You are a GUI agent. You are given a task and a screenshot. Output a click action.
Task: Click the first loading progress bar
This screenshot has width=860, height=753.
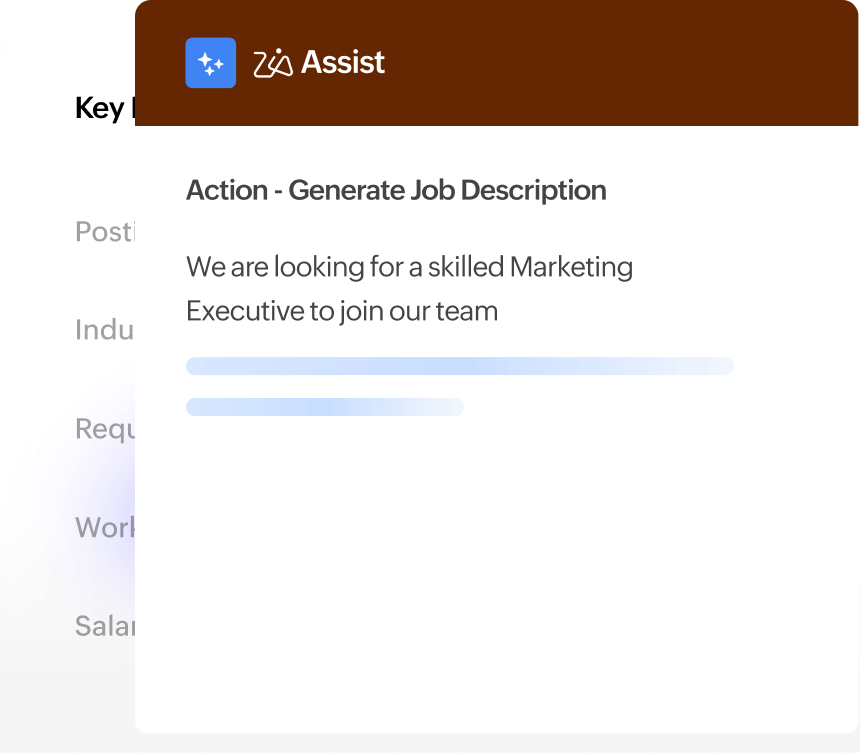point(459,366)
